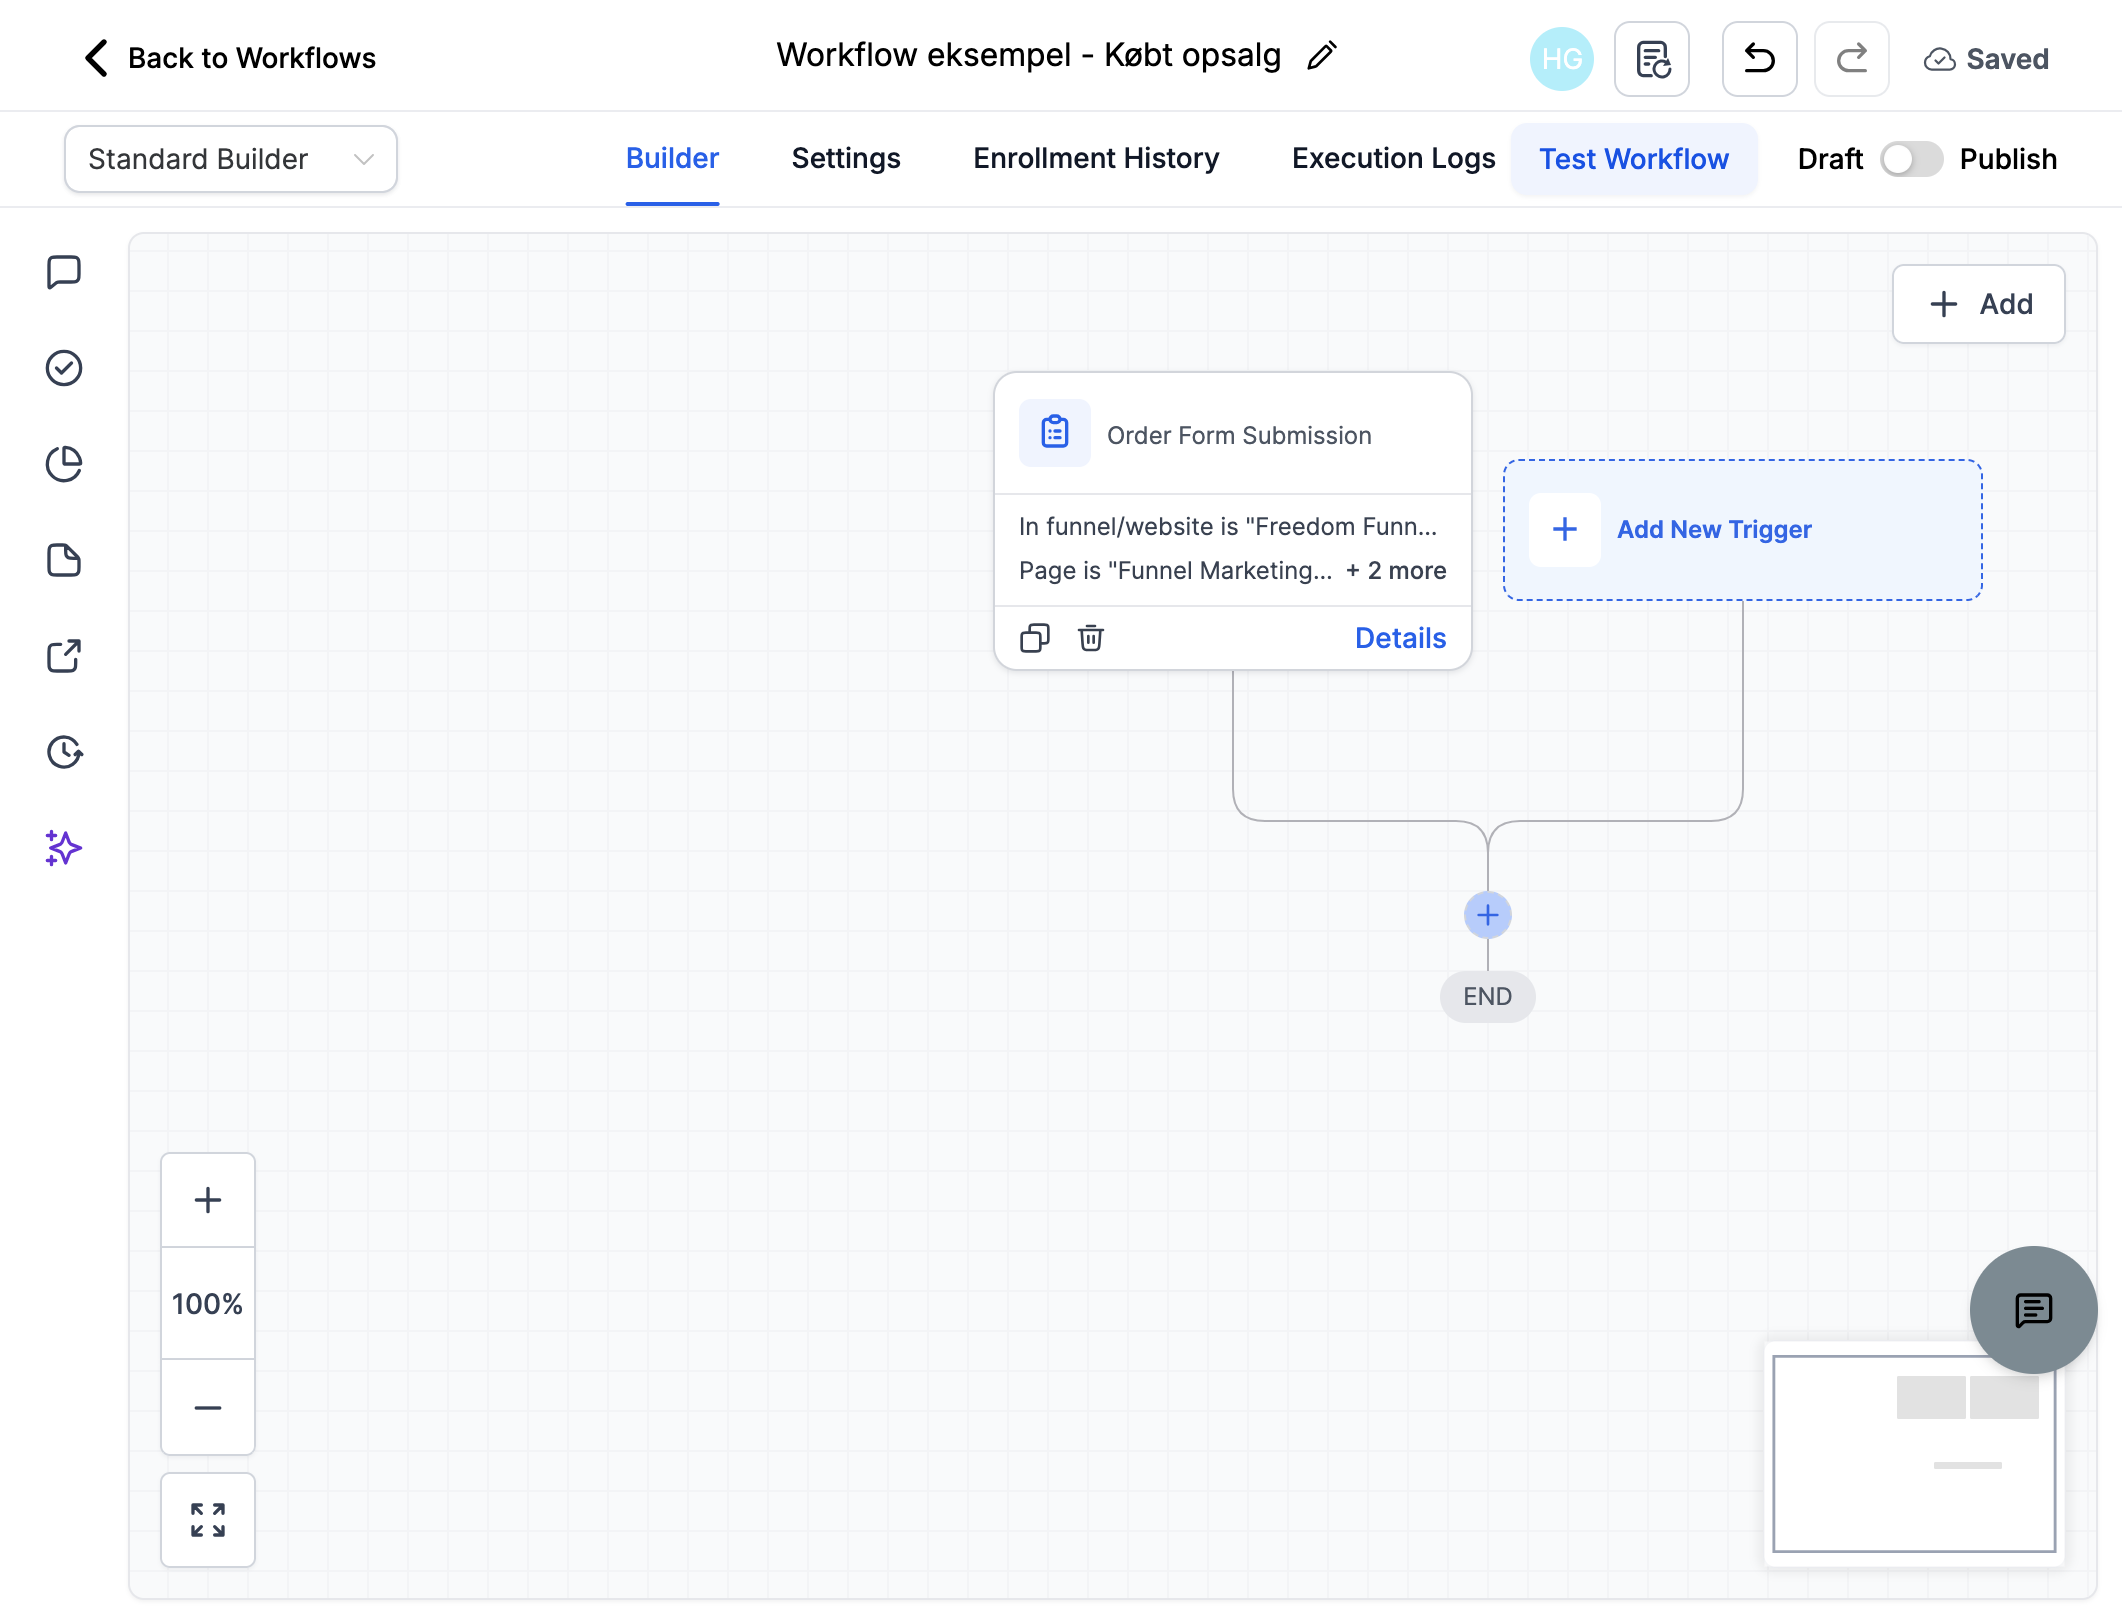Click the HG user avatar

pos(1562,59)
